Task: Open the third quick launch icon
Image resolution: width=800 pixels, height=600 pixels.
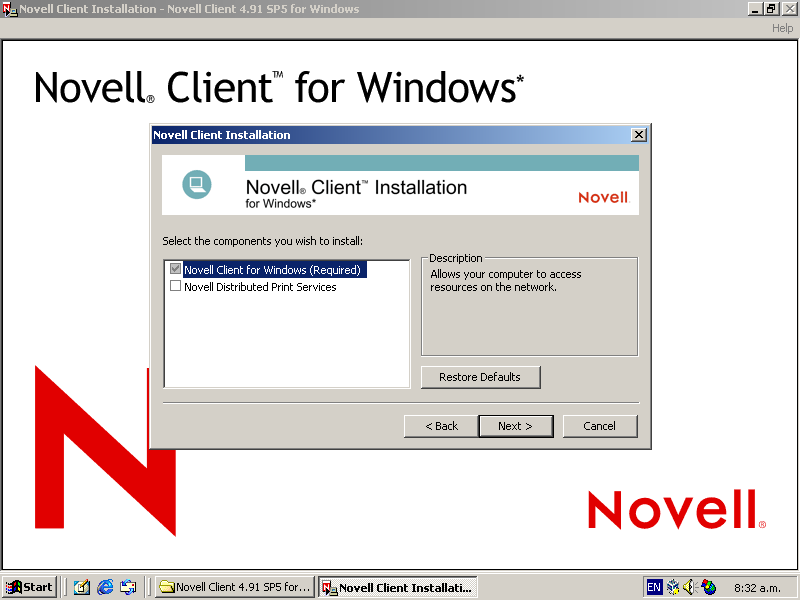Action: [128, 587]
